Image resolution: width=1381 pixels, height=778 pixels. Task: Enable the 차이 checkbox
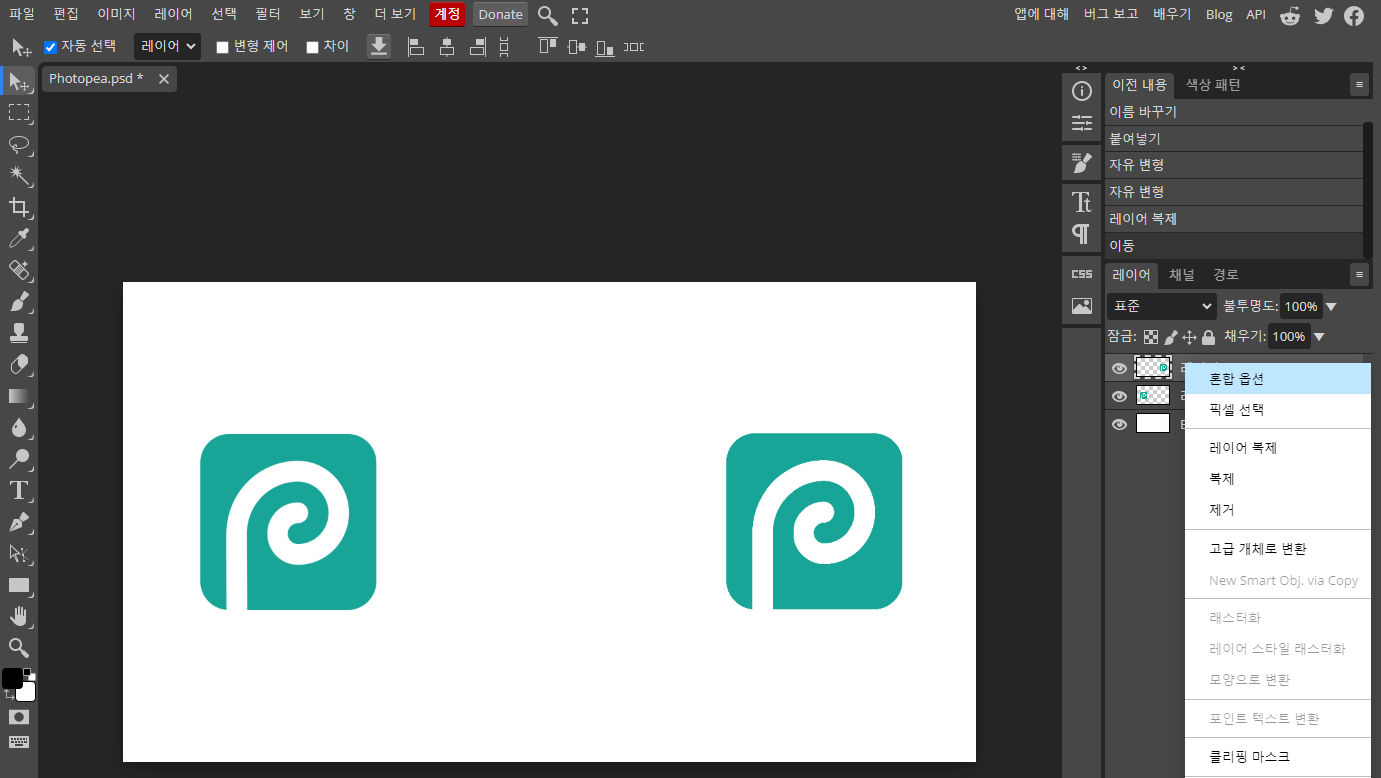pyautogui.click(x=312, y=47)
